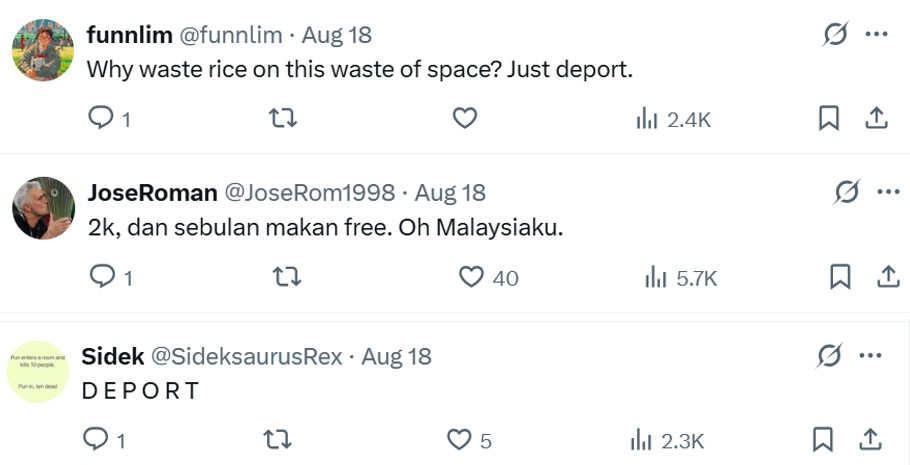This screenshot has width=910, height=465.
Task: Like JoseRoman's tweet with 40 likes
Action: pos(472,277)
